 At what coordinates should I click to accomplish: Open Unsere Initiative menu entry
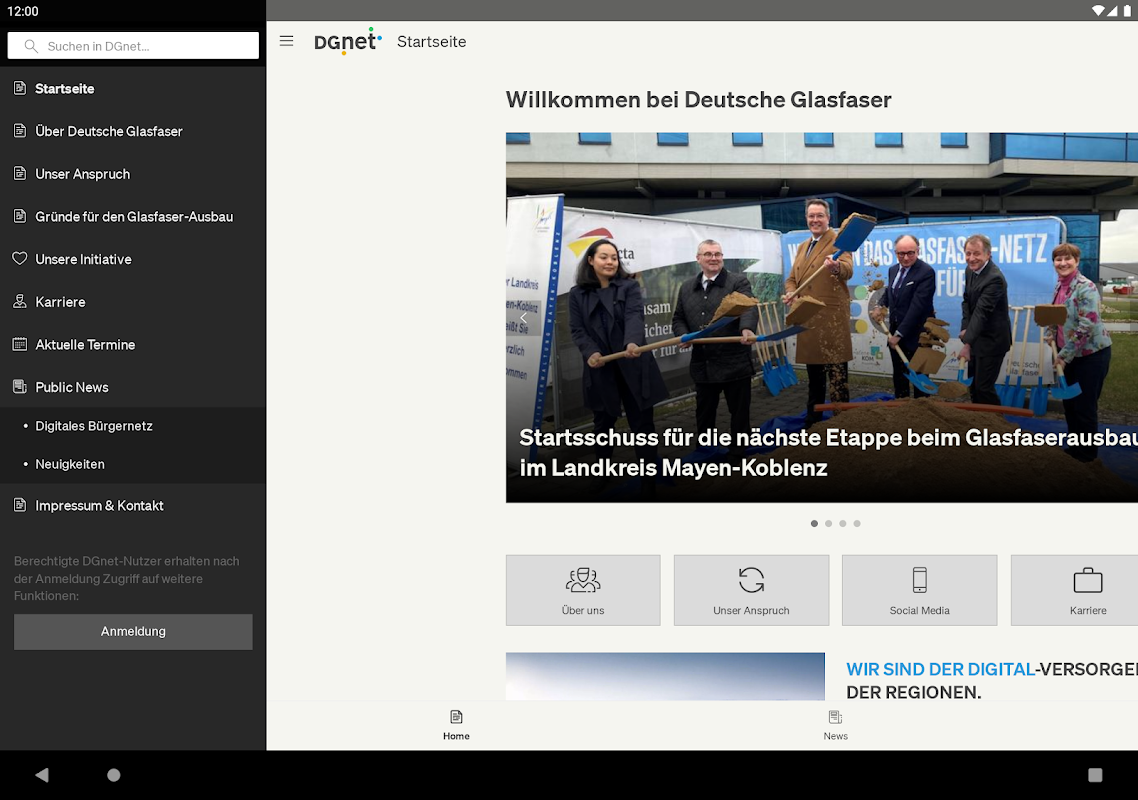click(x=133, y=259)
